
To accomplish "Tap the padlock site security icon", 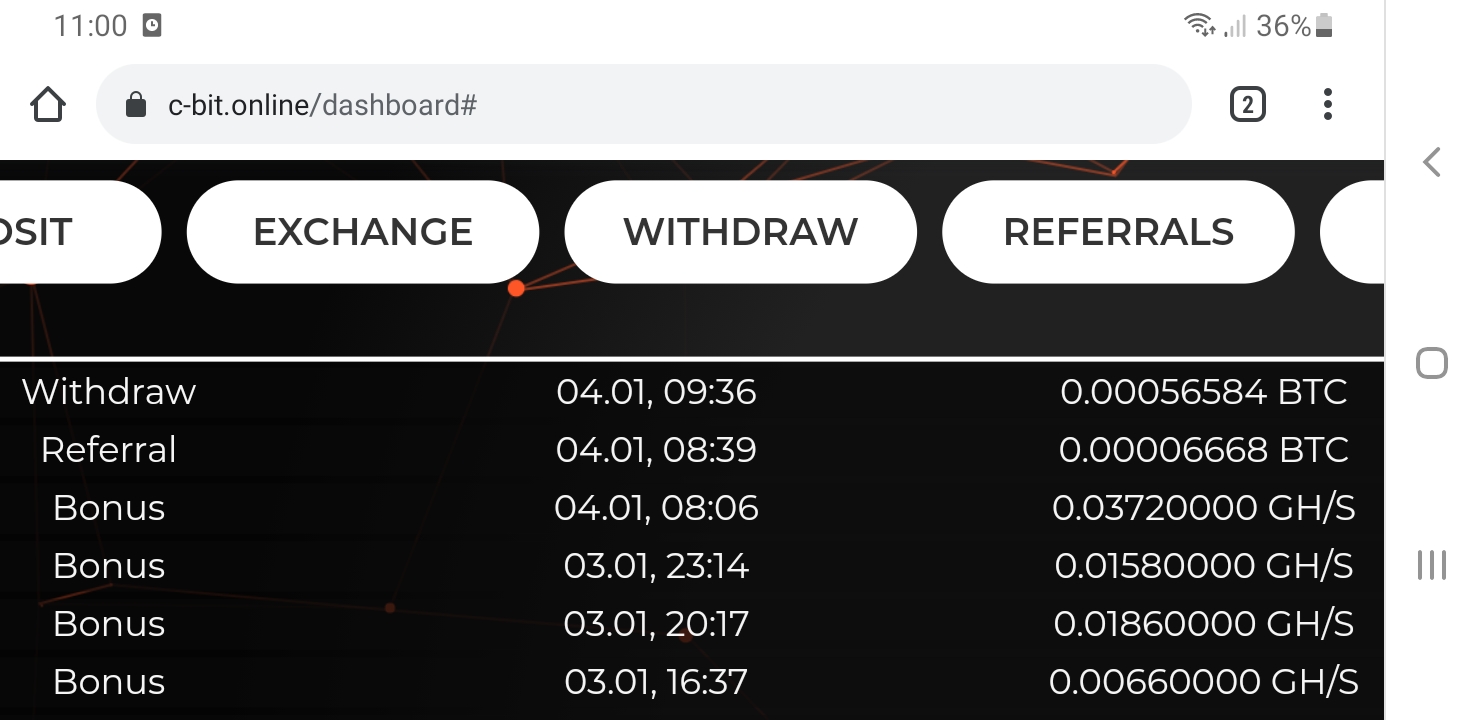I will [136, 104].
